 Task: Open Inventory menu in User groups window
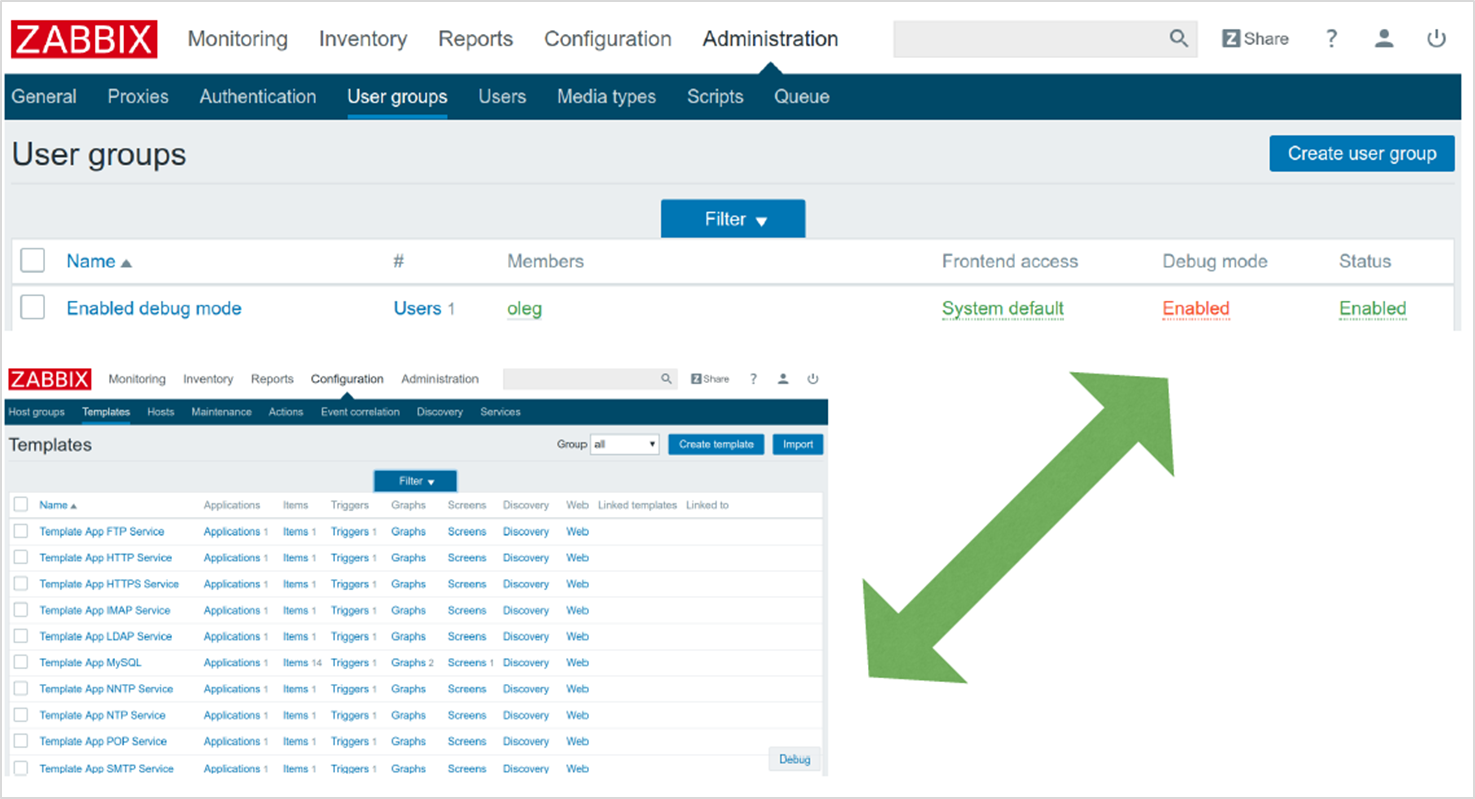pyautogui.click(x=363, y=39)
